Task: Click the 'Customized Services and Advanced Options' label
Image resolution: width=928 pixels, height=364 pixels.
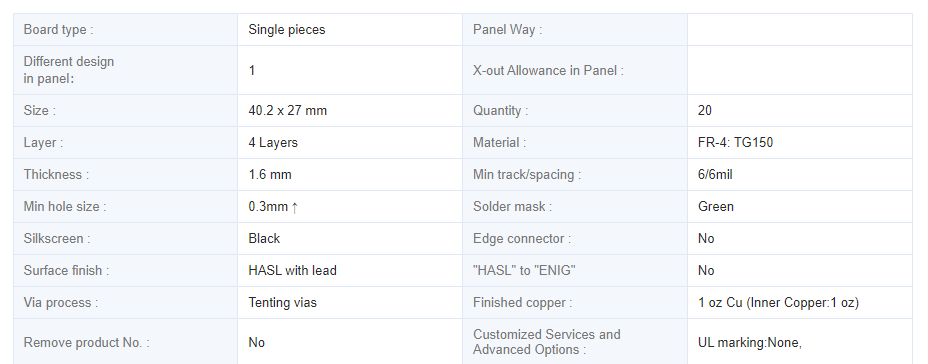Action: tap(547, 342)
